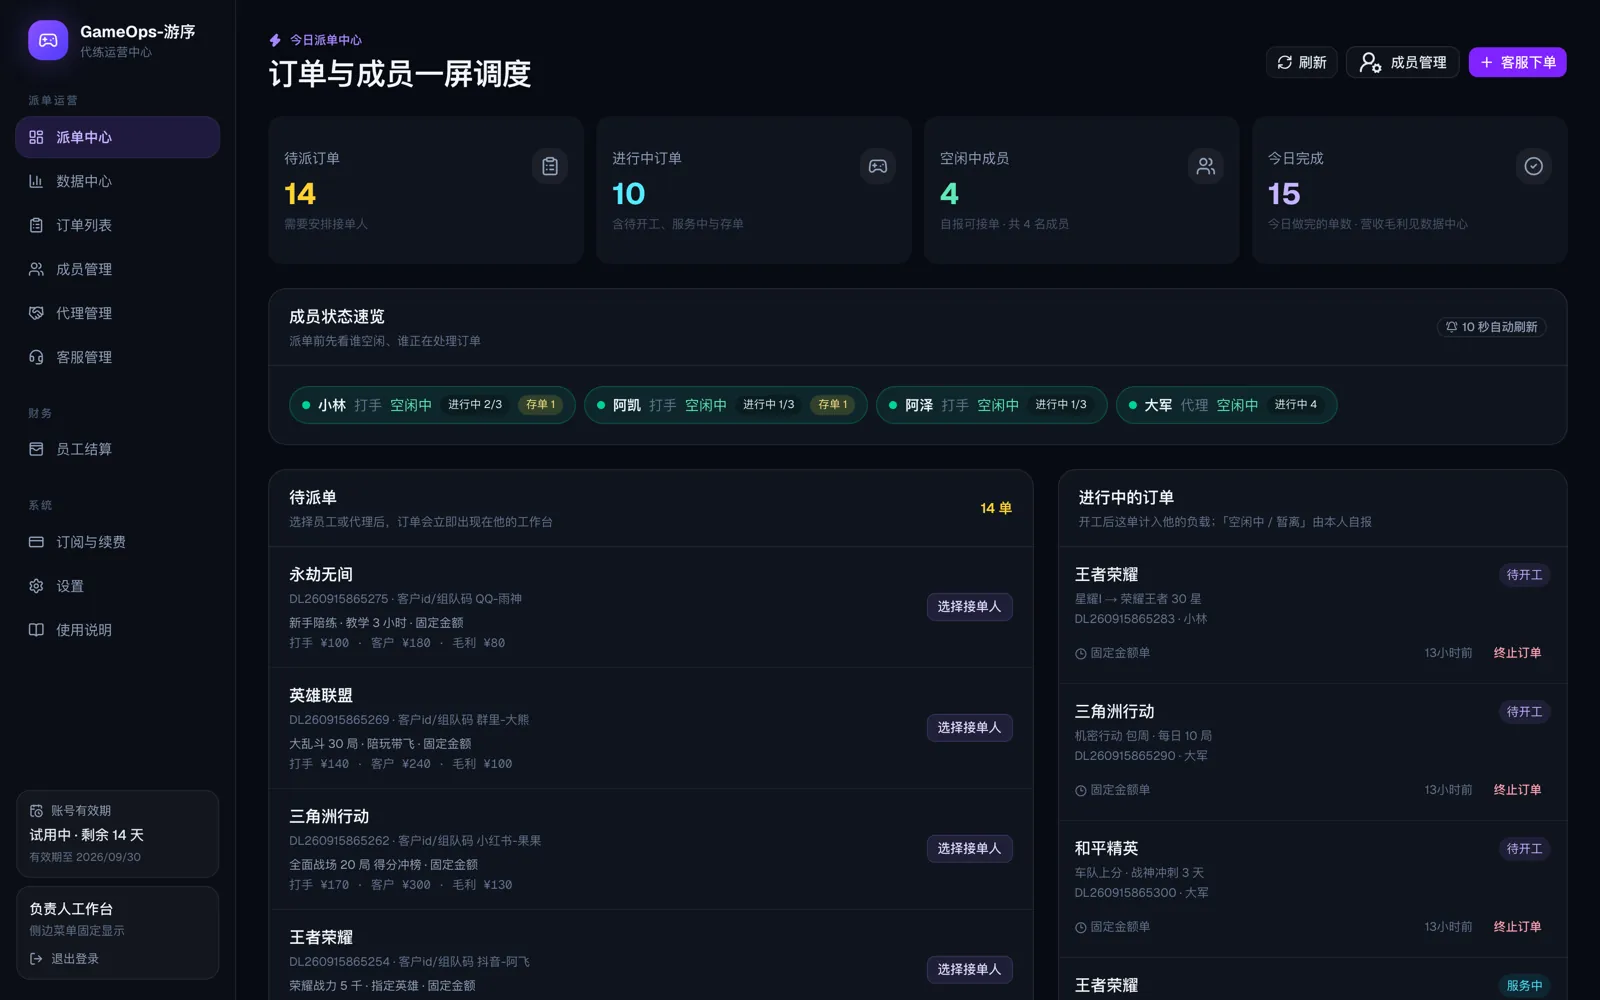Viewport: 1600px width, 1000px height.
Task: Click 退出登录 in sidebar
Action: [65, 959]
